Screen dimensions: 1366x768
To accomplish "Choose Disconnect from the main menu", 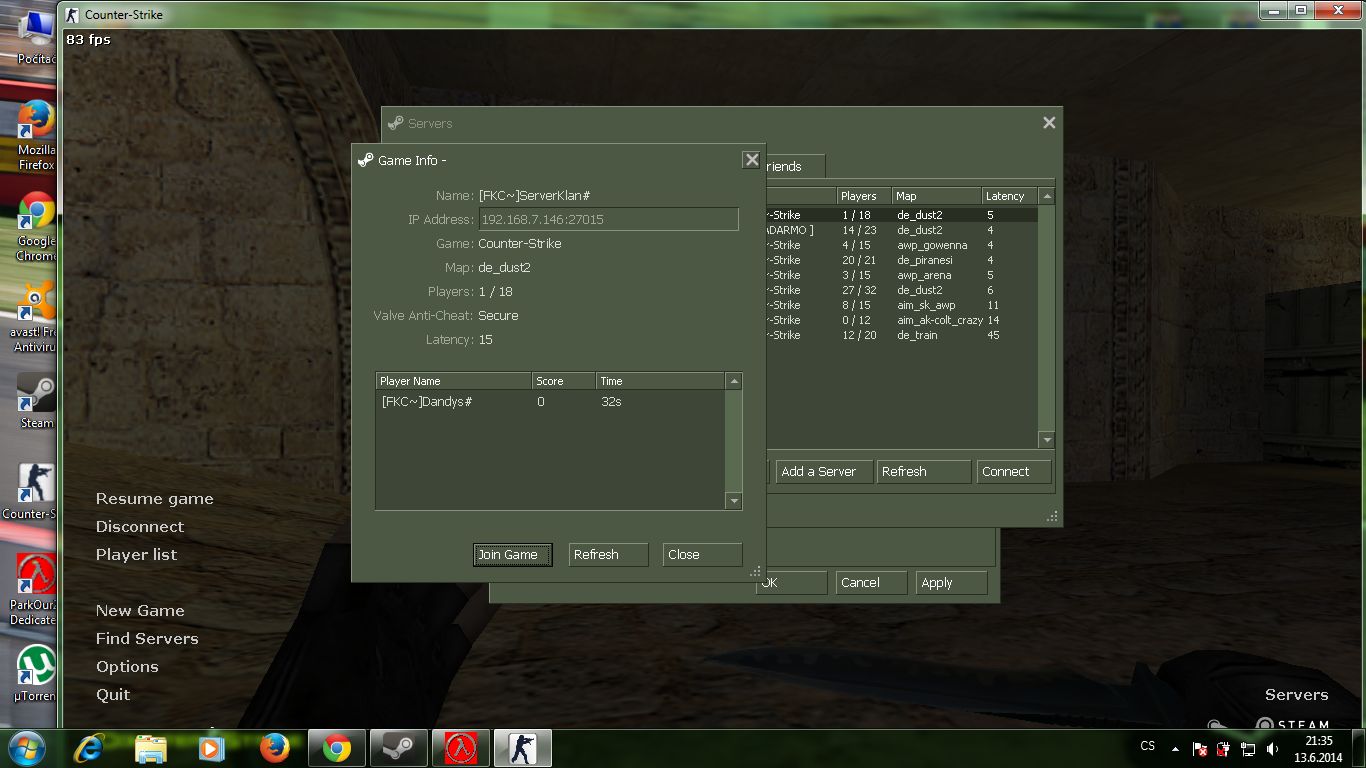I will (140, 527).
